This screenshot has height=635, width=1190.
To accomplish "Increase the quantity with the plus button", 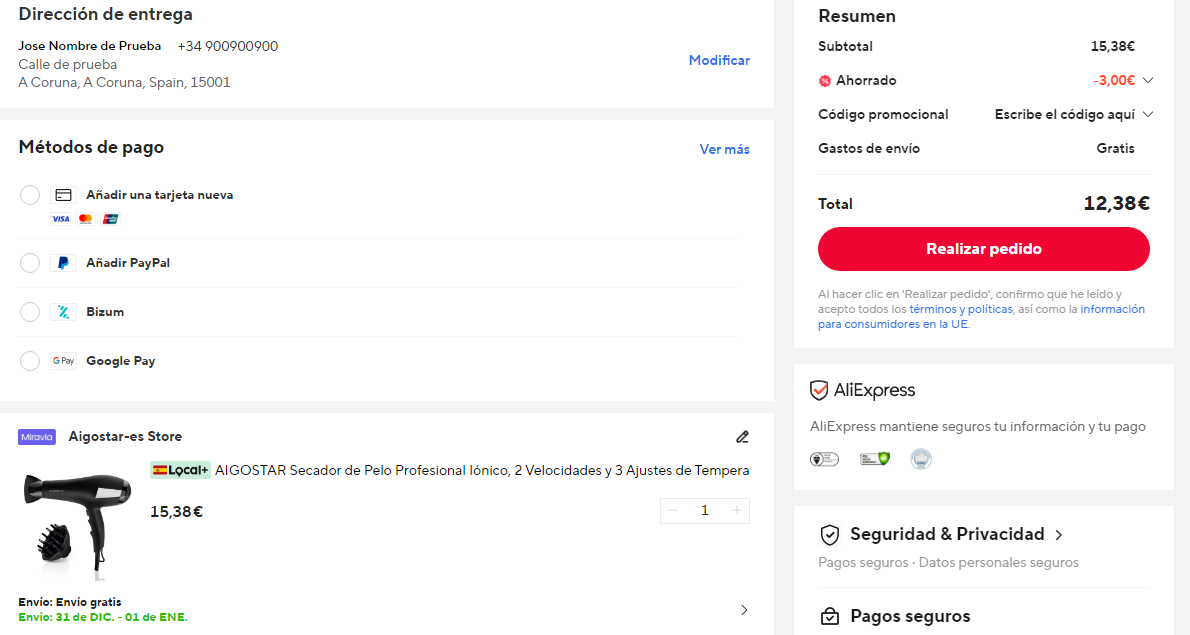I will [x=737, y=511].
